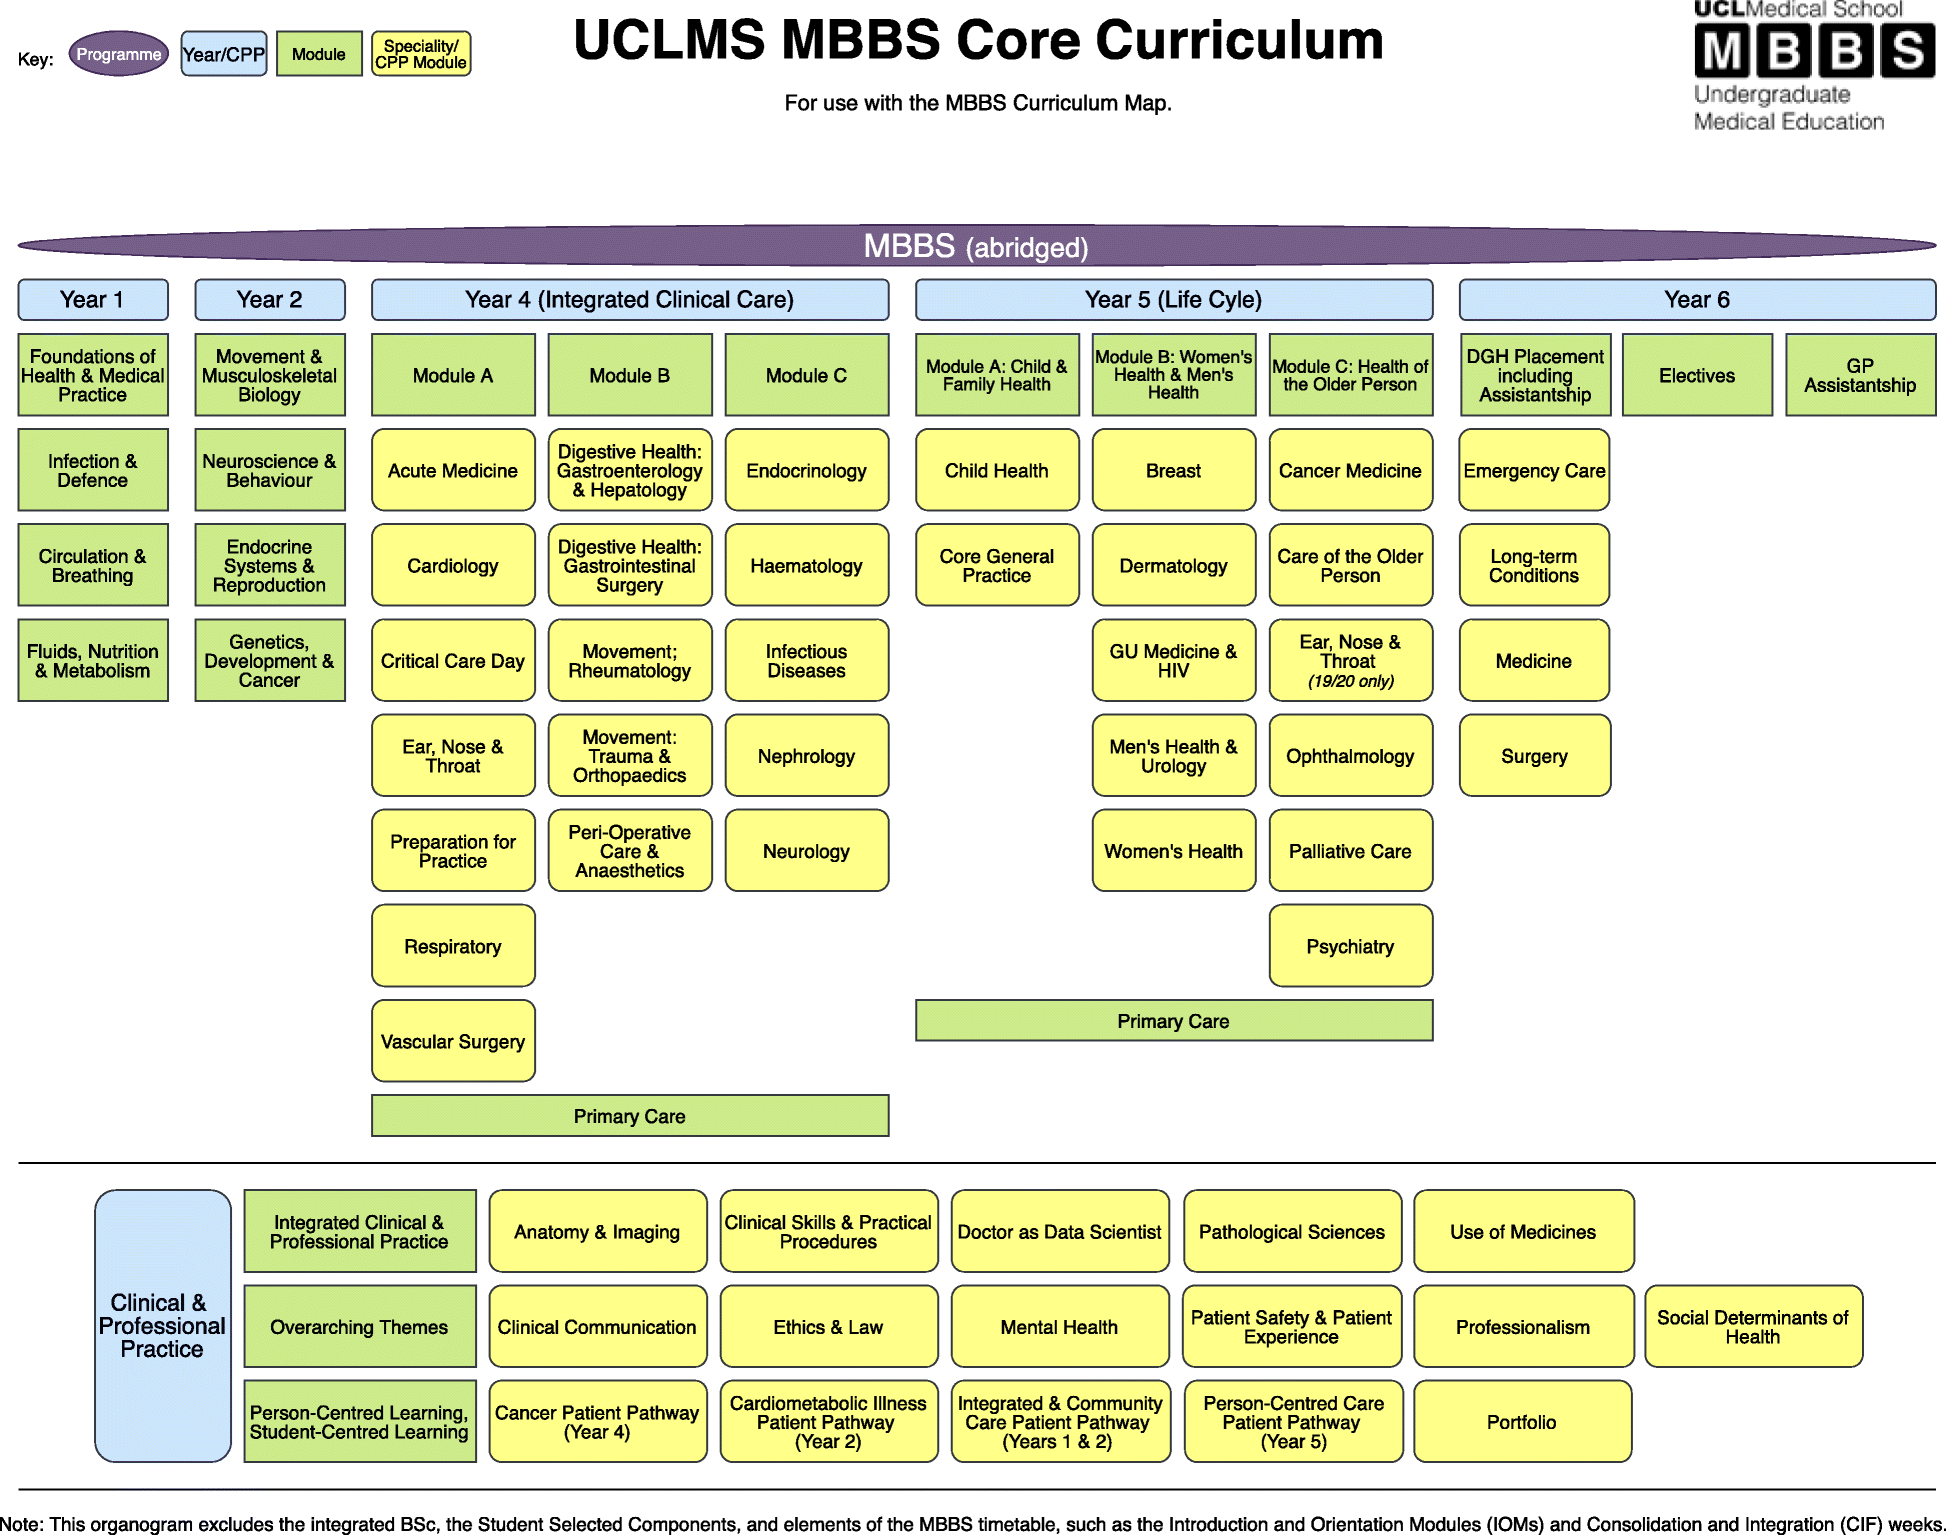The image size is (1946, 1535).
Task: Open Digestive Health: Gastrointestinal Surgery
Action: [630, 565]
